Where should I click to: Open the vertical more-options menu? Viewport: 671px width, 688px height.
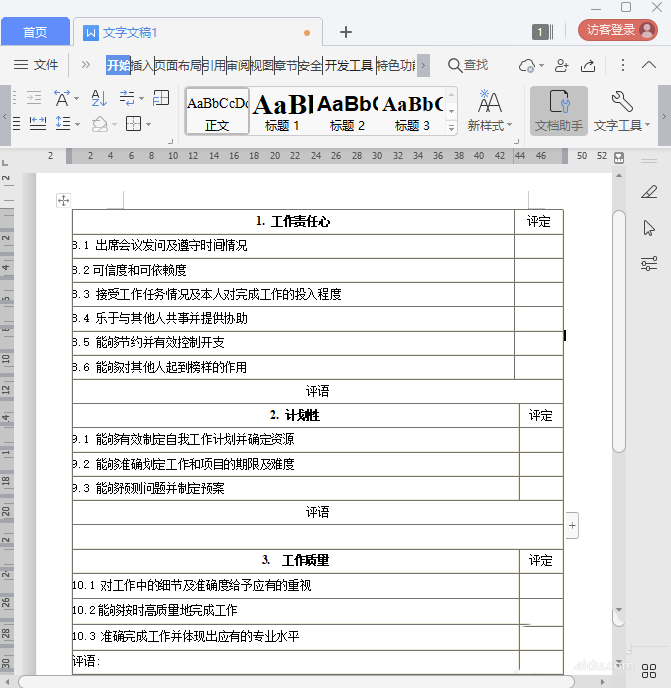coord(623,65)
